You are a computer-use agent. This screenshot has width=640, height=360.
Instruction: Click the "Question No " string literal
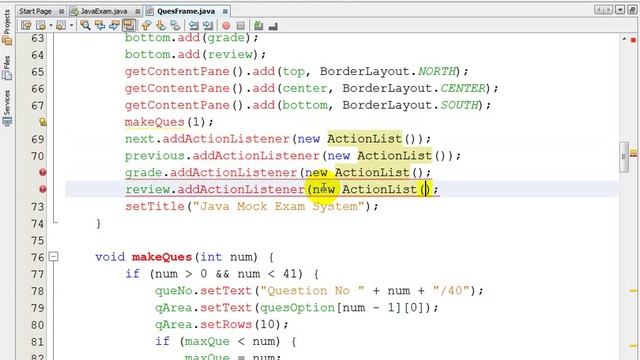[x=313, y=291]
